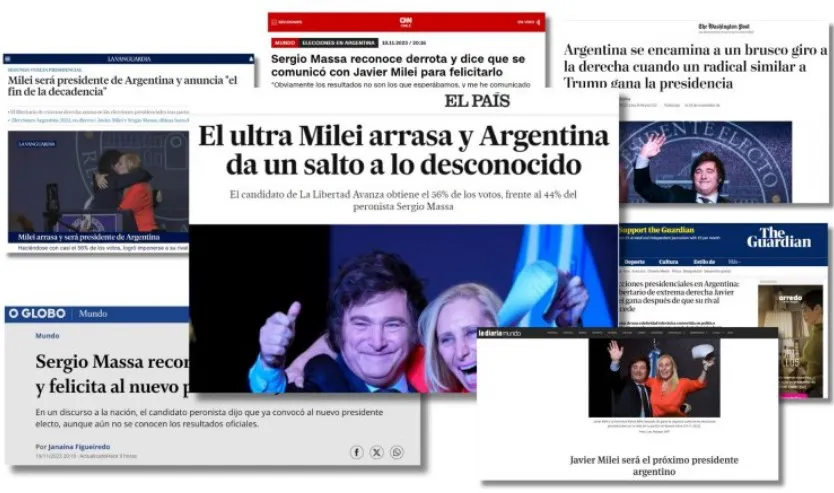Click The Guardian logo
This screenshot has width=834, height=493.
tap(779, 238)
